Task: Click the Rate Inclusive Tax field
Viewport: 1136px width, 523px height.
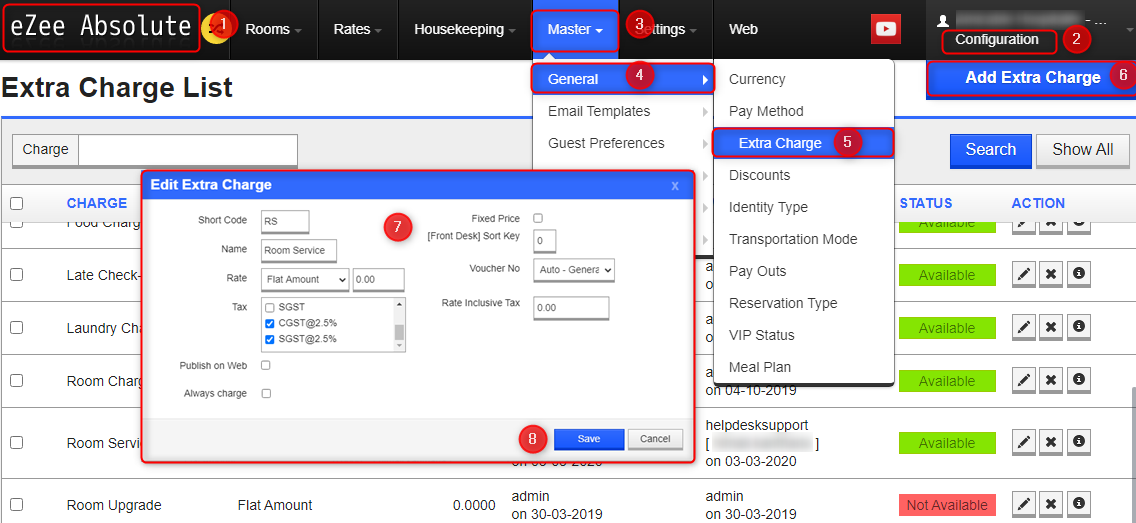Action: [x=571, y=307]
